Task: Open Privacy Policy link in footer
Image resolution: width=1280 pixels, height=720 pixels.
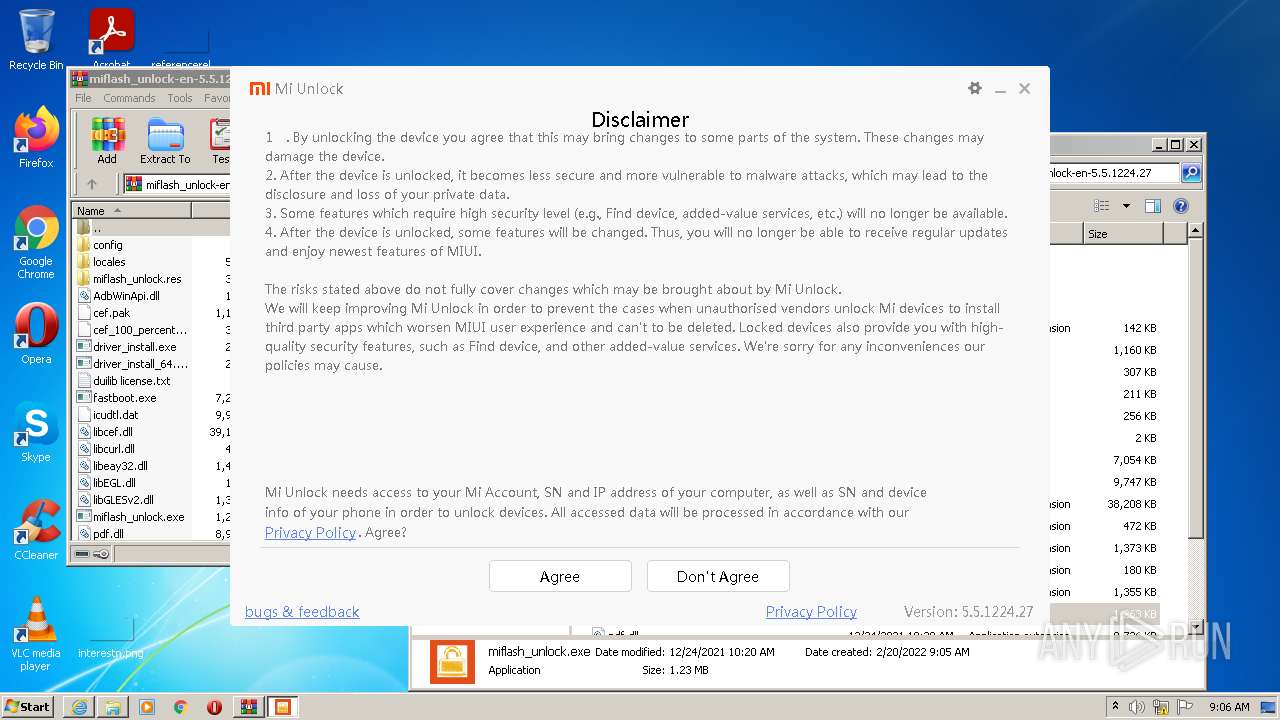Action: [811, 611]
